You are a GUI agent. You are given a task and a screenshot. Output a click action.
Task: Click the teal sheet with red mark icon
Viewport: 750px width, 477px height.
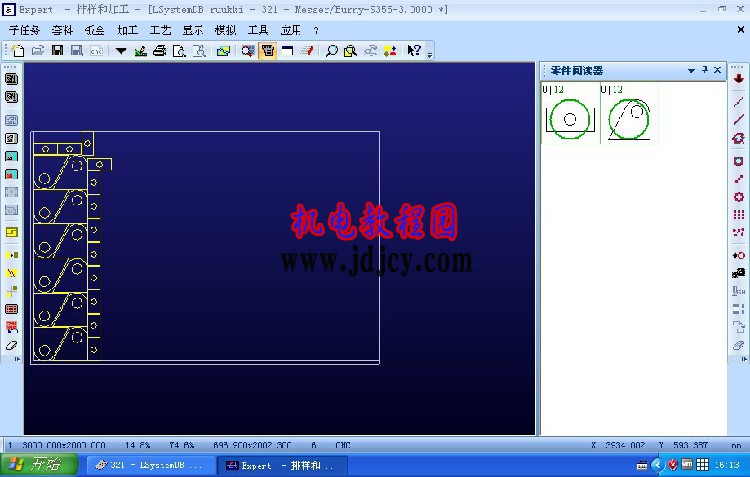tap(11, 175)
